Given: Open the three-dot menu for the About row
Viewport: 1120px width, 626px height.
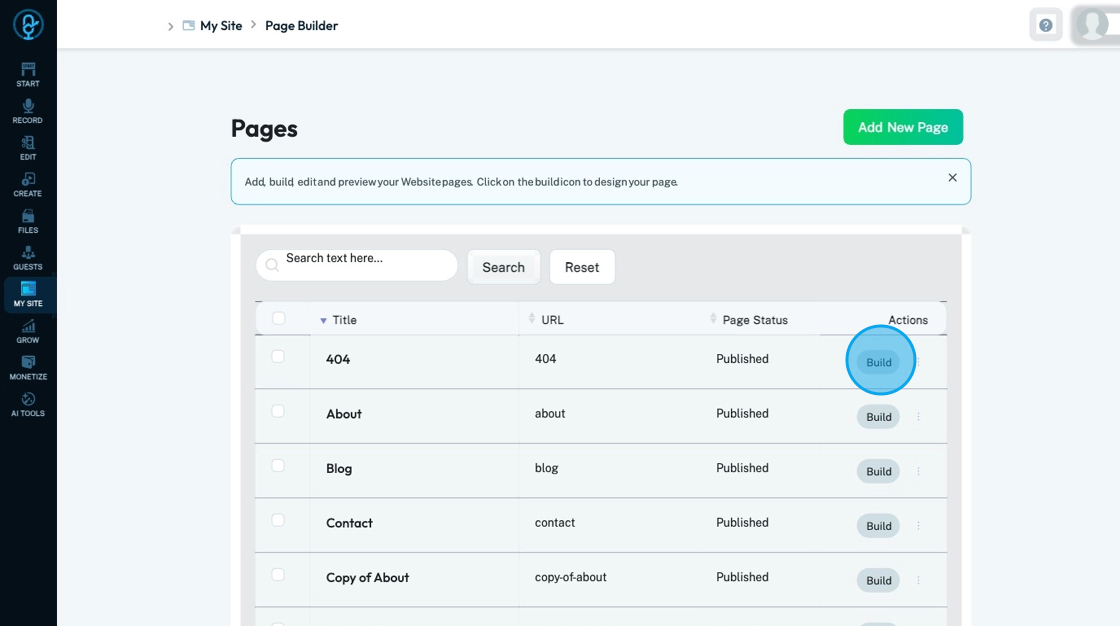Looking at the screenshot, I should click(918, 417).
